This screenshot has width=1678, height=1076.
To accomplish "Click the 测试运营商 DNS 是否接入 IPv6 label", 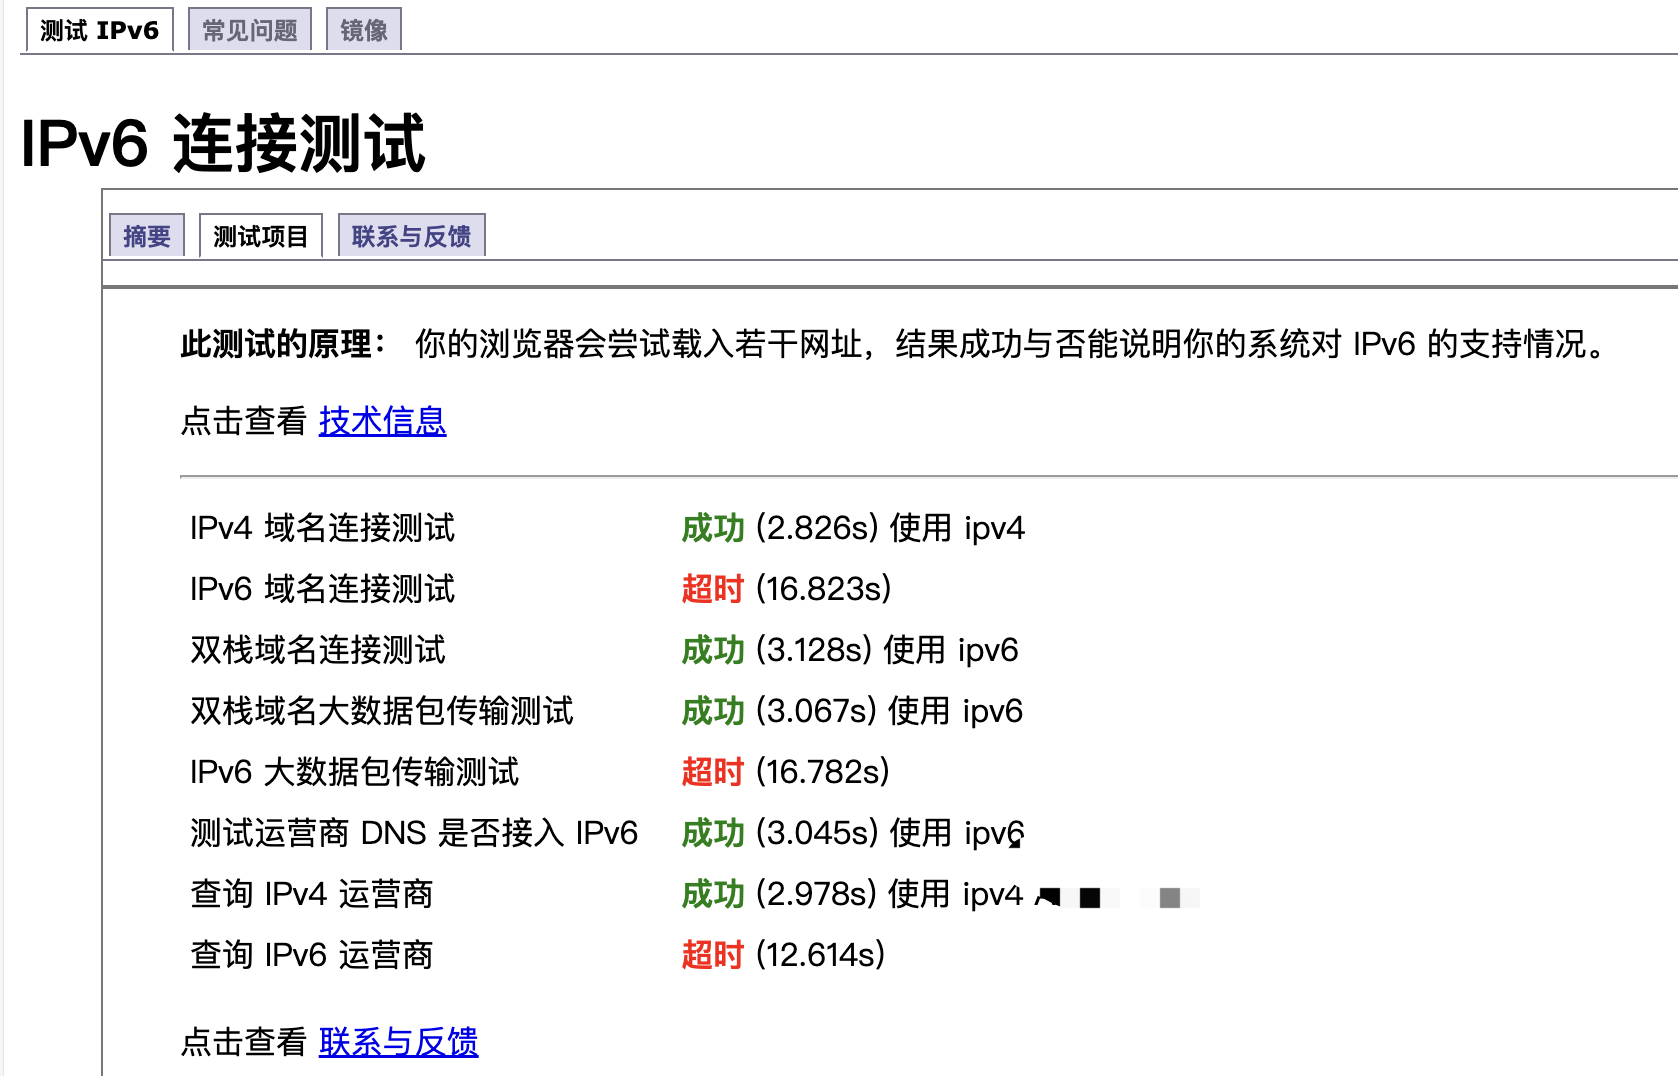I will pos(414,833).
